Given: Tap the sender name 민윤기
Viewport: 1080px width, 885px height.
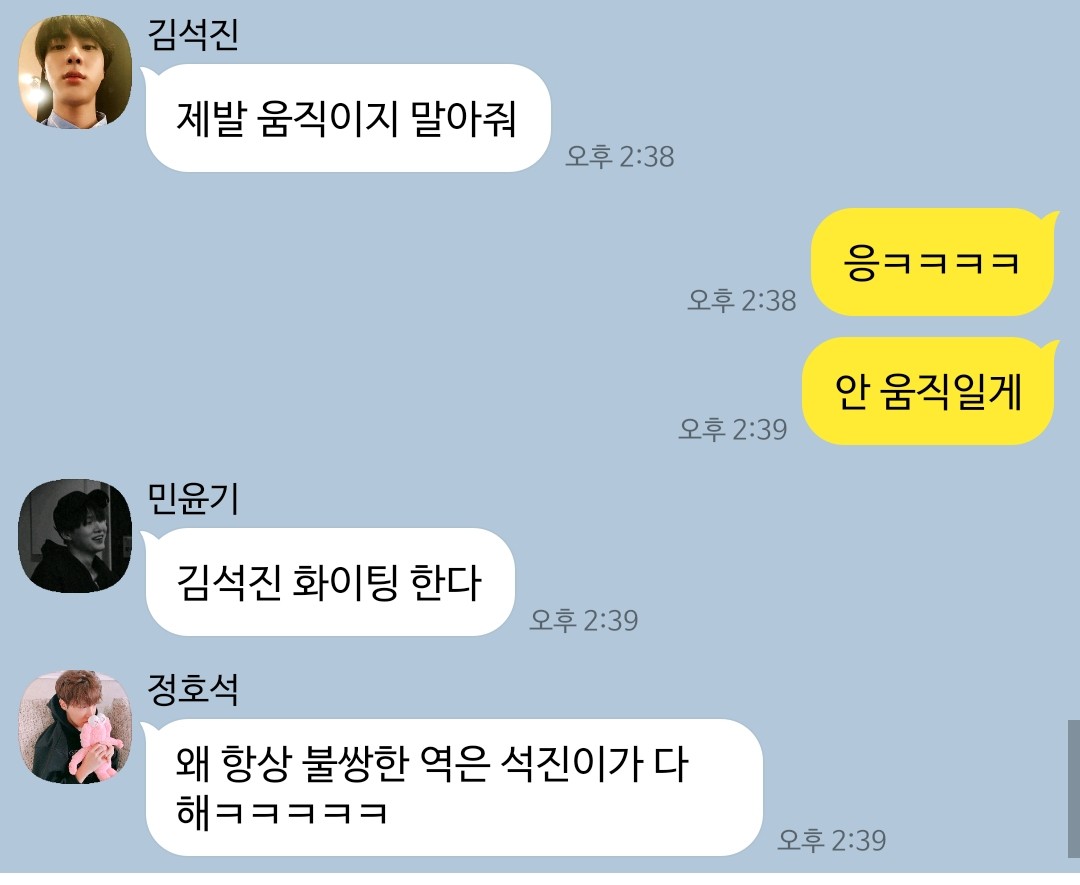Looking at the screenshot, I should [x=193, y=499].
